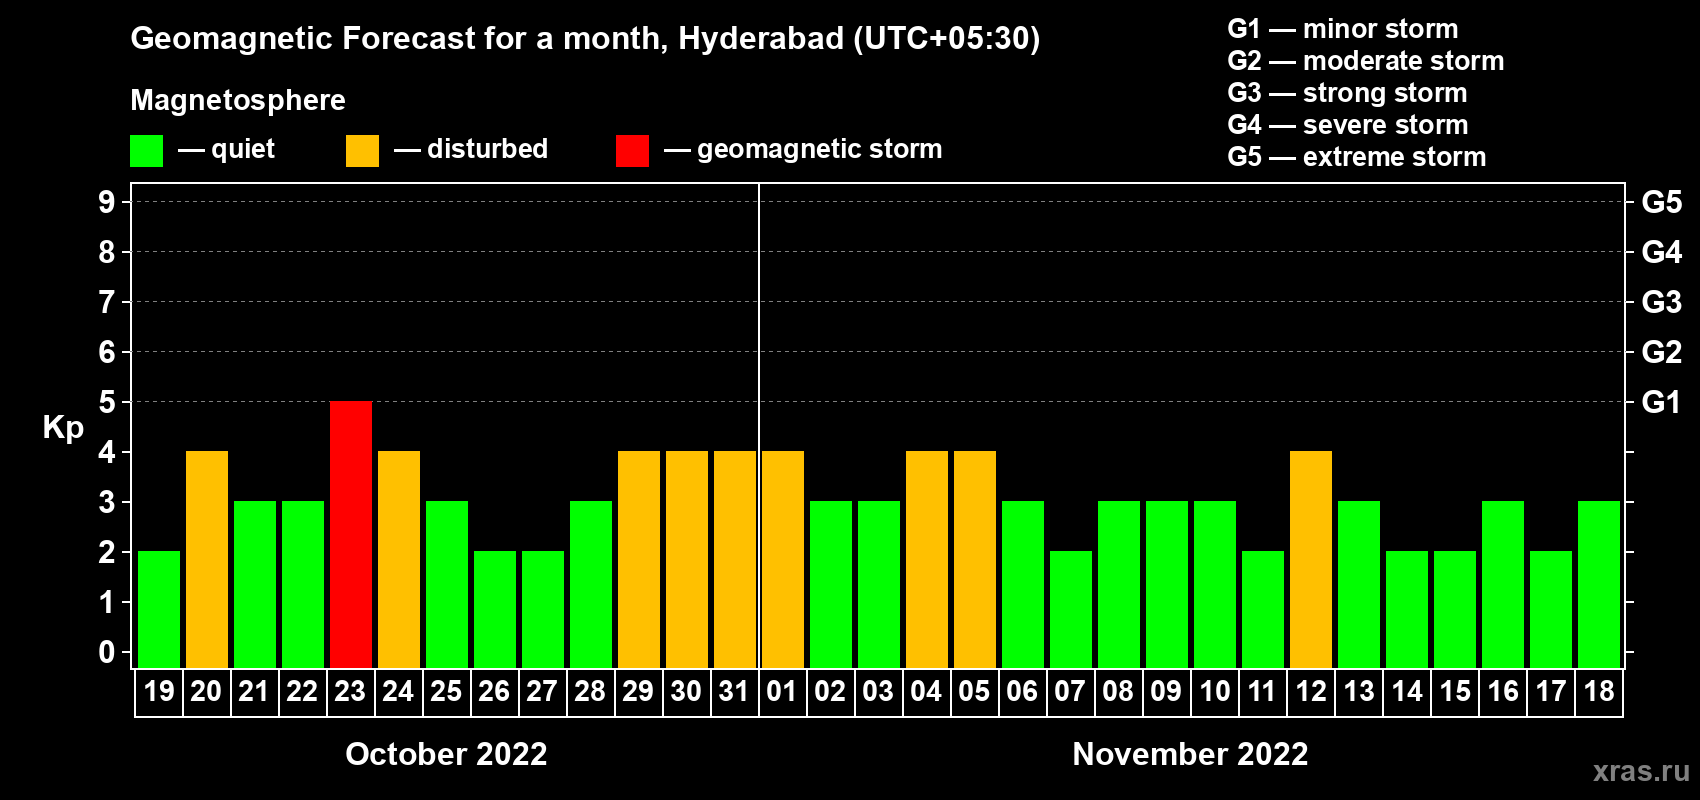Select the orange bar for October 20

tap(207, 560)
